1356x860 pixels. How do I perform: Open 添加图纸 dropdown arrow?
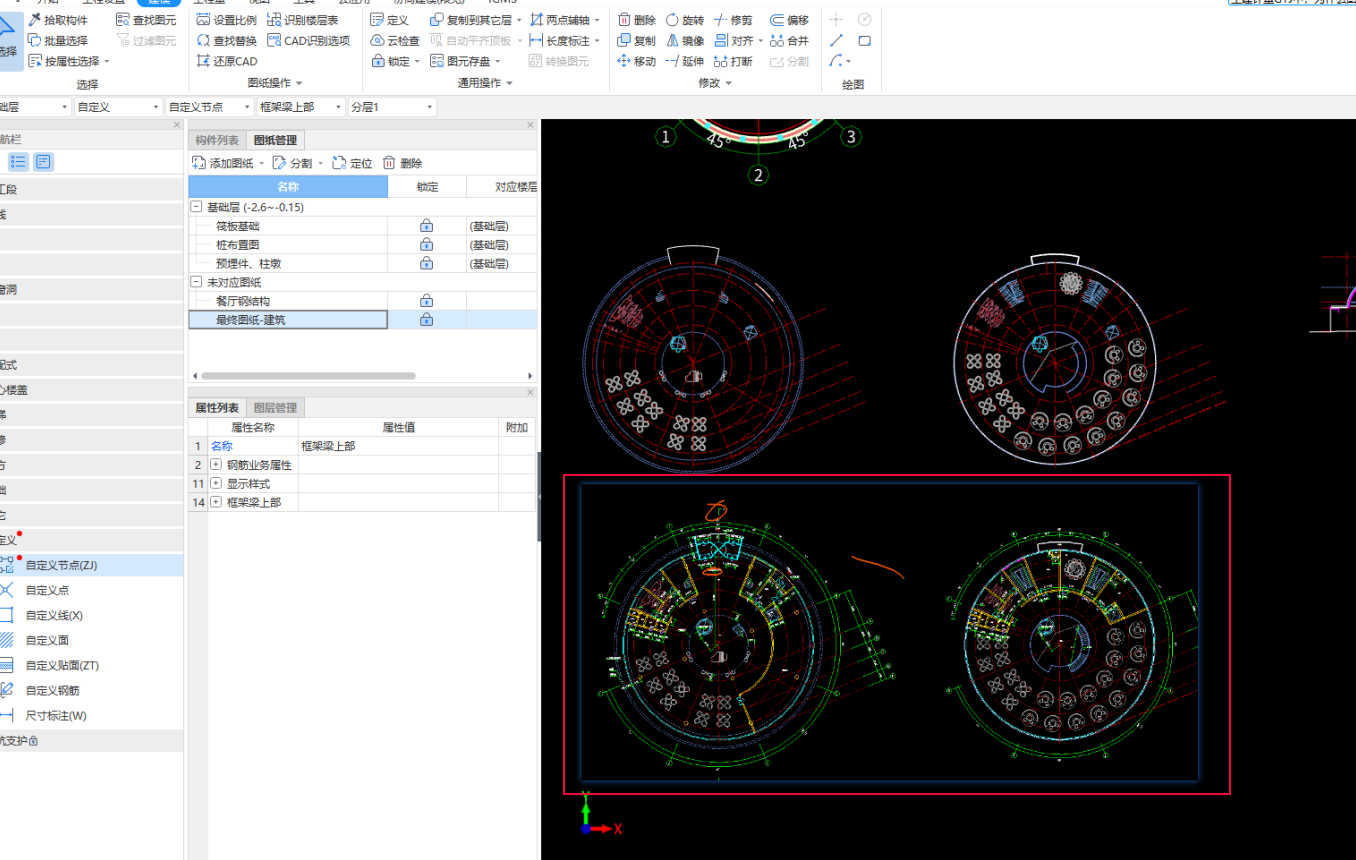click(262, 164)
